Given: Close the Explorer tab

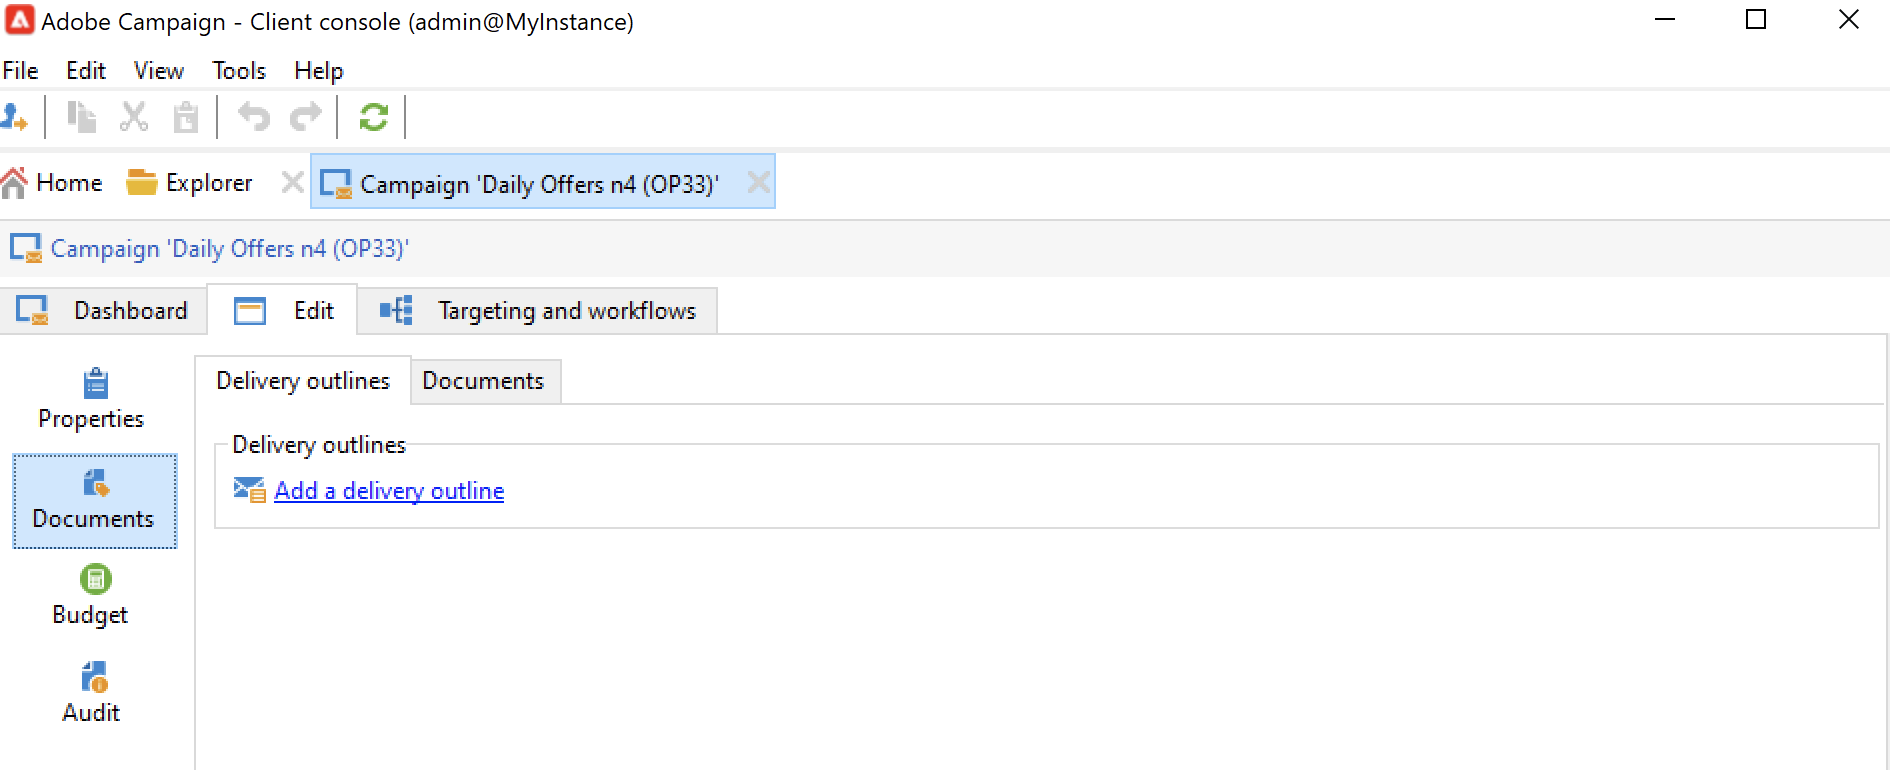Looking at the screenshot, I should click(292, 182).
